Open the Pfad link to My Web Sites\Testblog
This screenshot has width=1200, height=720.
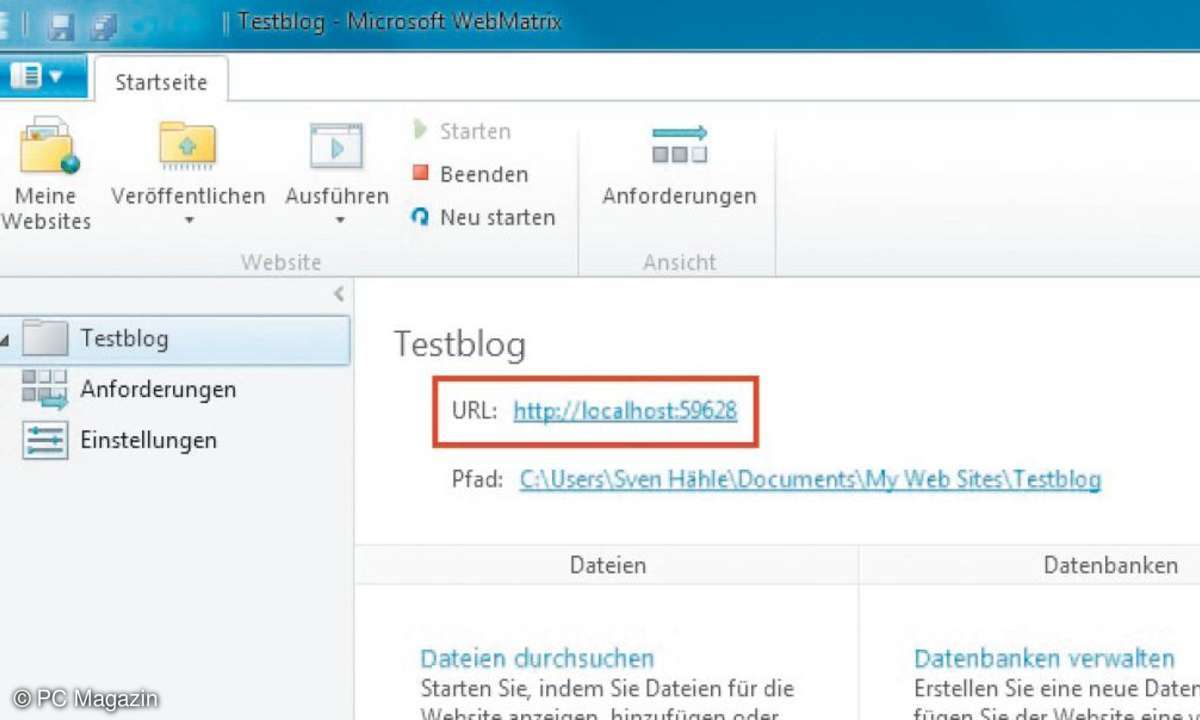(x=810, y=480)
